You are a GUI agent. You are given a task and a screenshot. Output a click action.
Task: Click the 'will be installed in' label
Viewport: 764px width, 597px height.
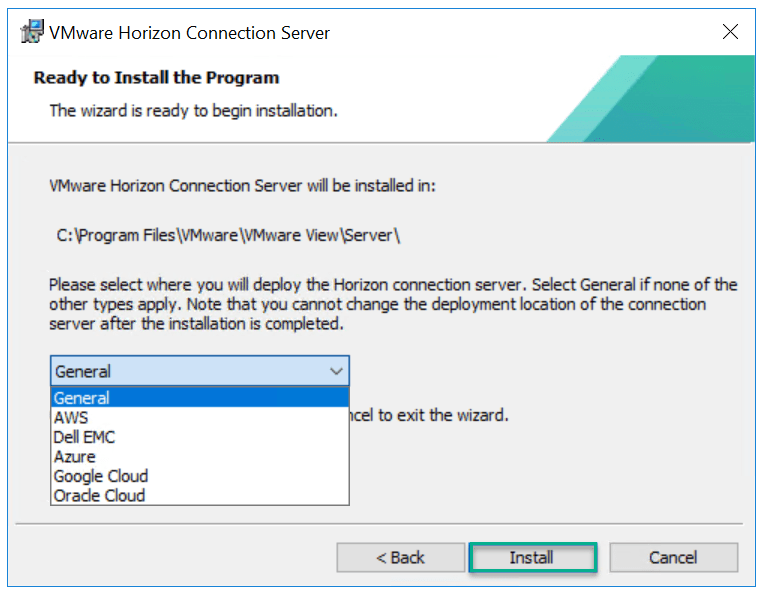tap(242, 186)
